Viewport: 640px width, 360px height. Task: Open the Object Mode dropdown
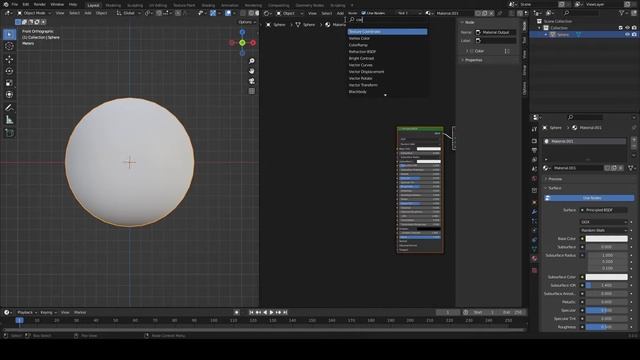click(34, 13)
